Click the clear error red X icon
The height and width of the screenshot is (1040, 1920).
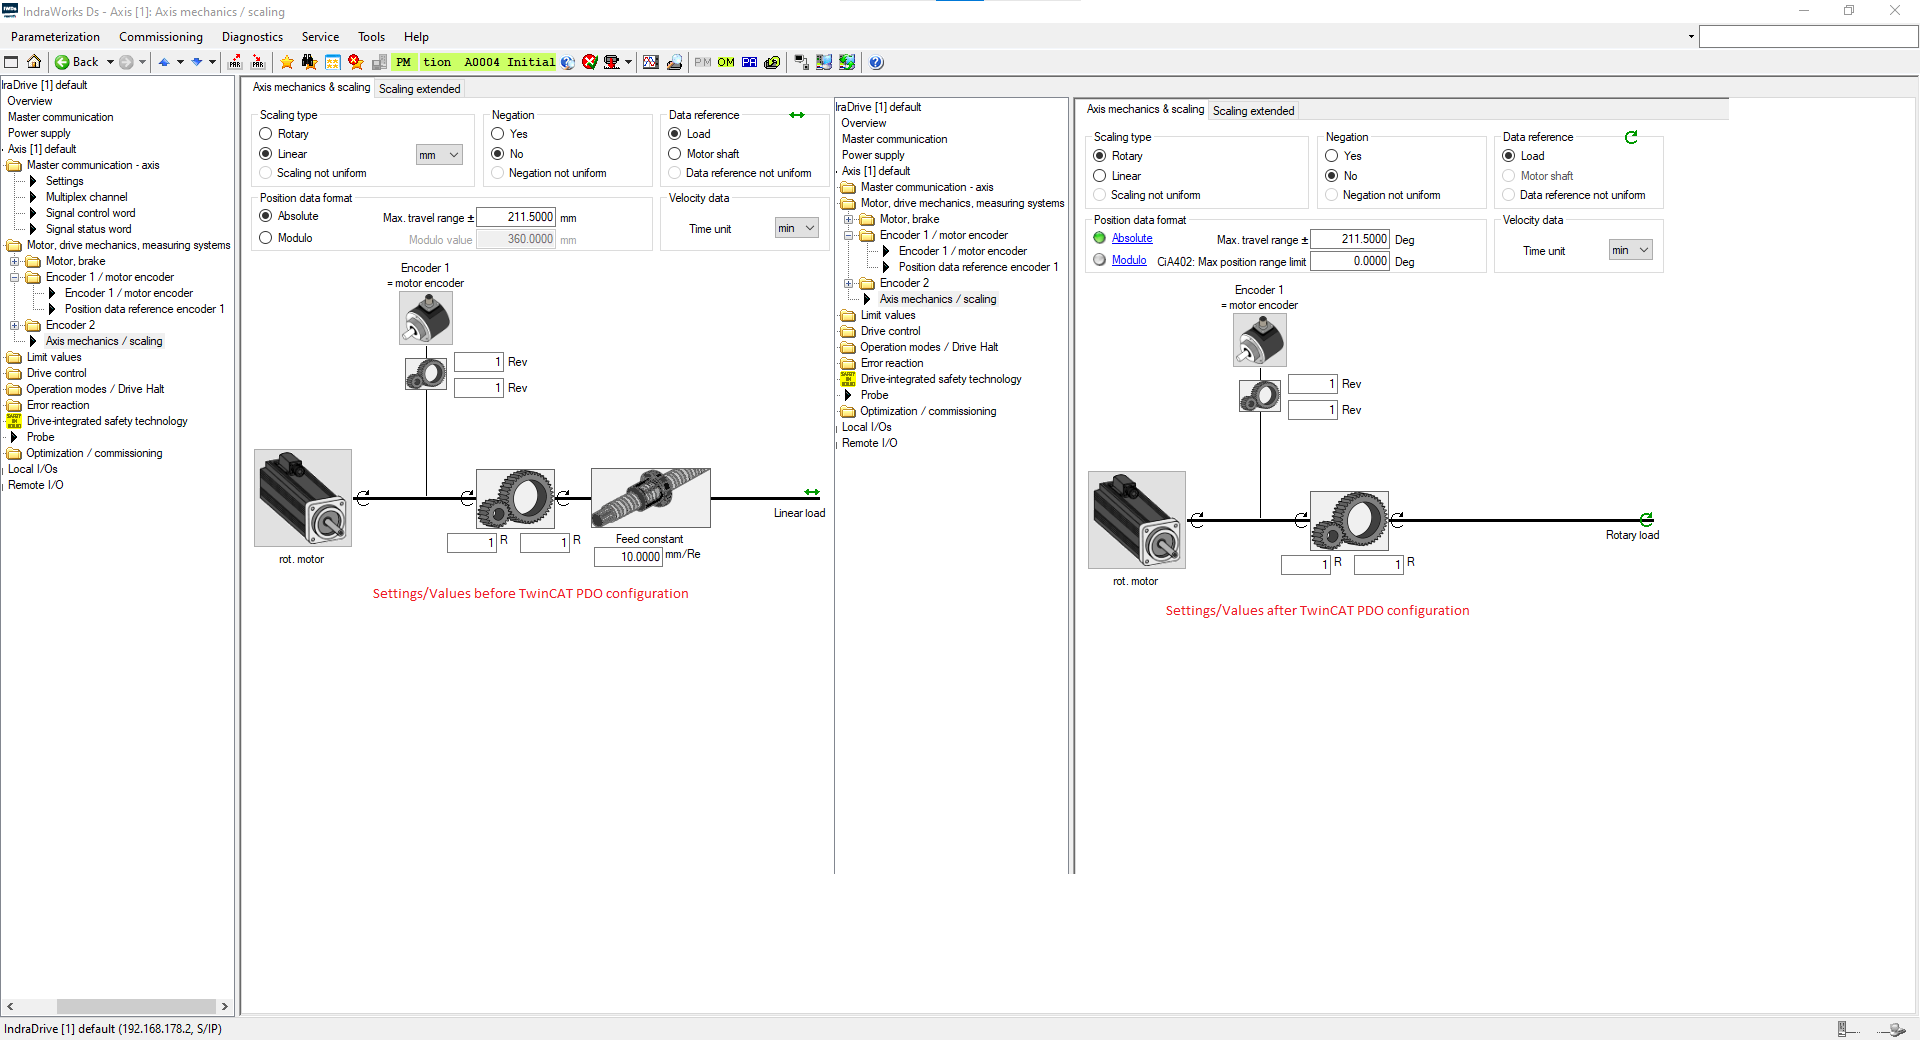(x=590, y=62)
